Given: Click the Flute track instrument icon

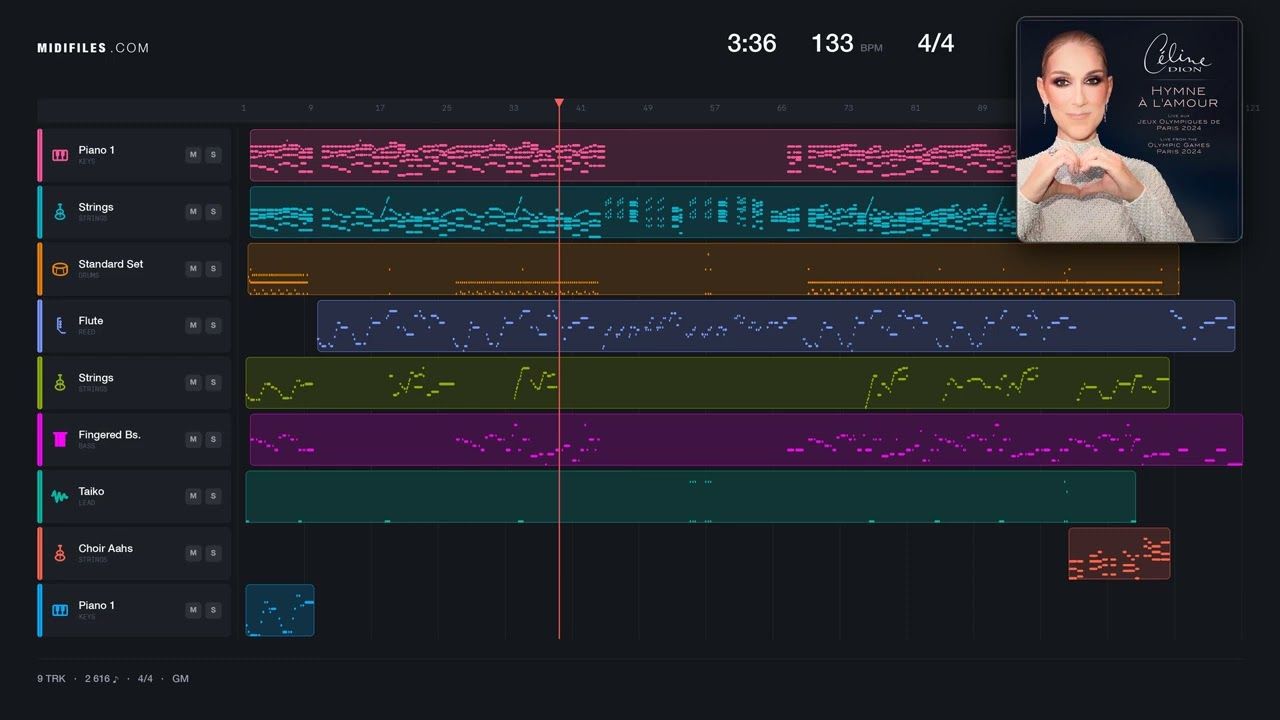Looking at the screenshot, I should click(x=60, y=326).
